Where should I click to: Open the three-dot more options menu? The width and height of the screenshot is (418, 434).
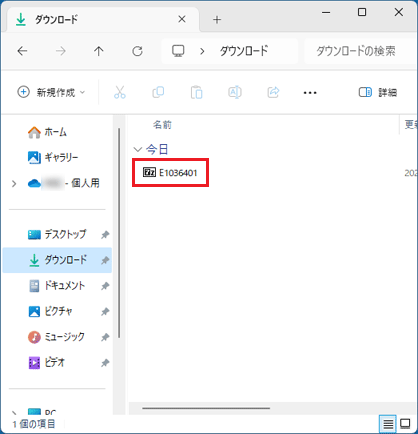coord(310,93)
